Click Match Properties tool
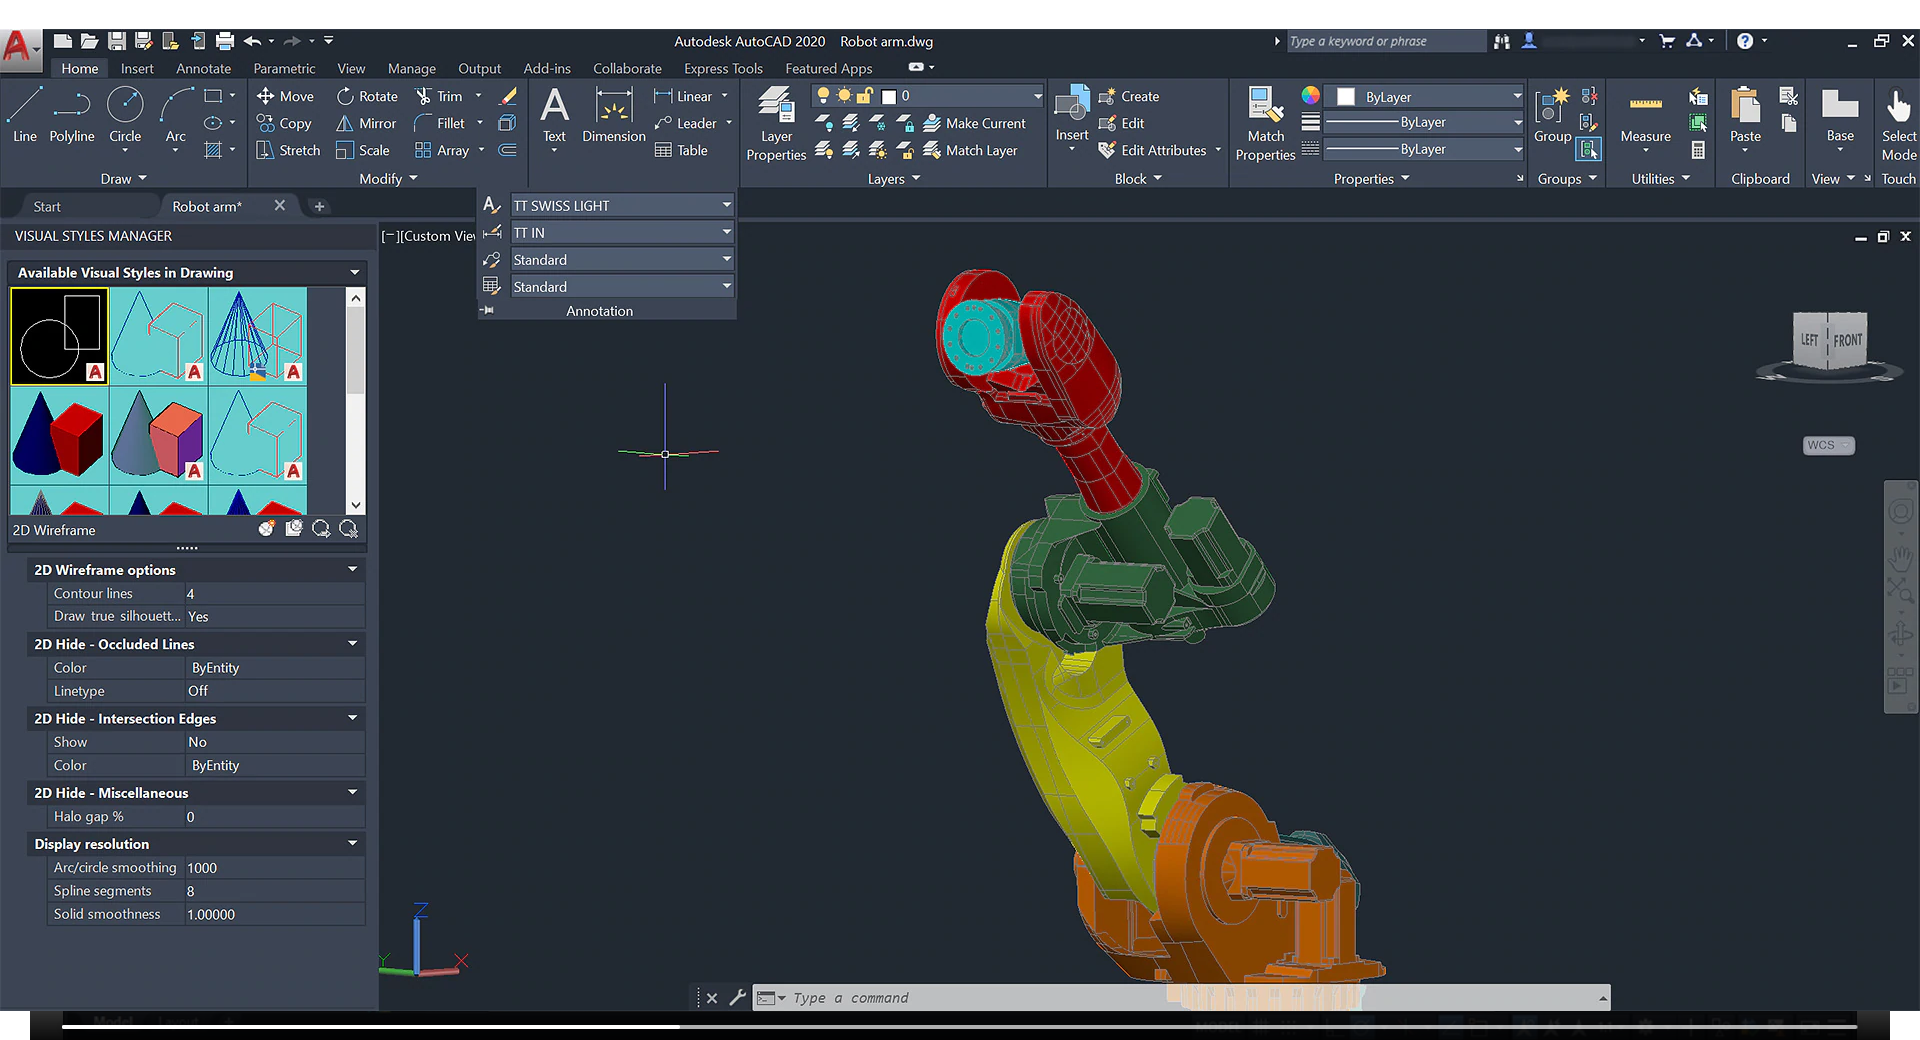Image resolution: width=1920 pixels, height=1040 pixels. [x=1265, y=123]
